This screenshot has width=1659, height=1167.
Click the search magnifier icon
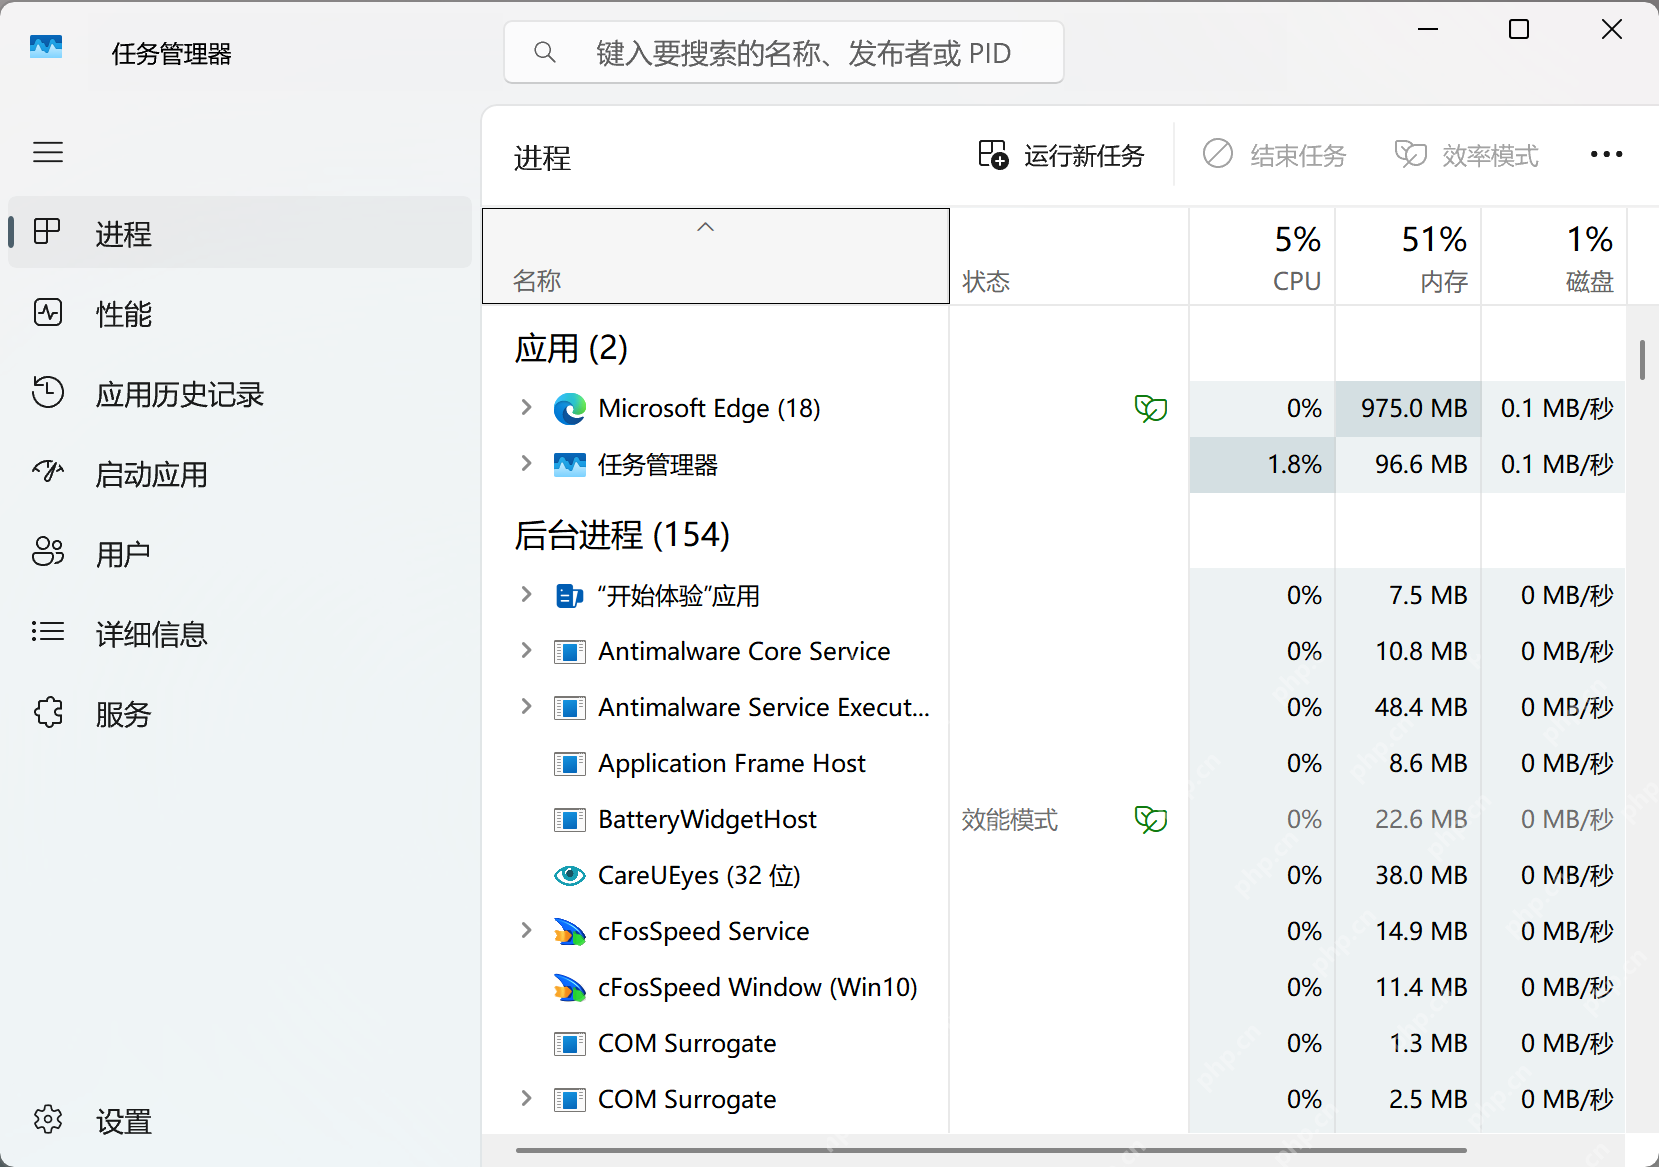pyautogui.click(x=545, y=52)
